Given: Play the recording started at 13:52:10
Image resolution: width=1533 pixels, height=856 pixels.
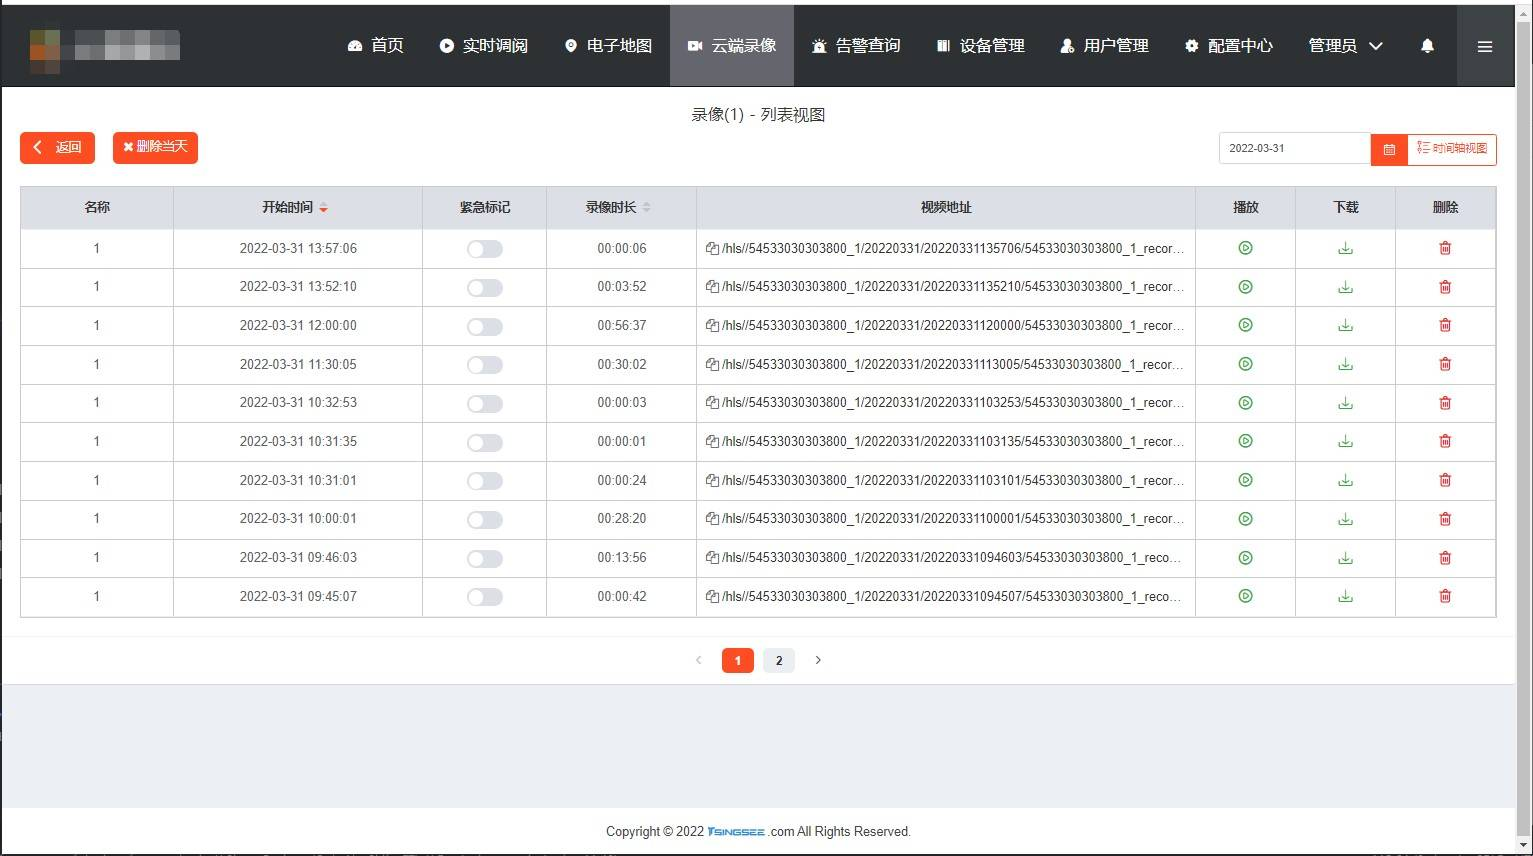Looking at the screenshot, I should (x=1245, y=287).
